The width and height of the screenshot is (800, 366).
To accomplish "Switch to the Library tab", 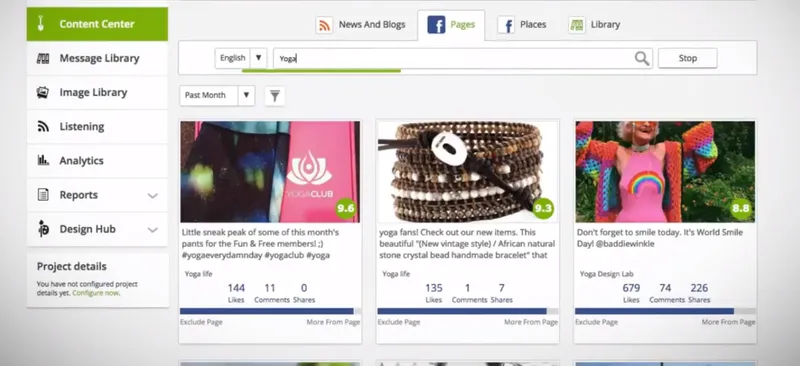I will click(594, 25).
